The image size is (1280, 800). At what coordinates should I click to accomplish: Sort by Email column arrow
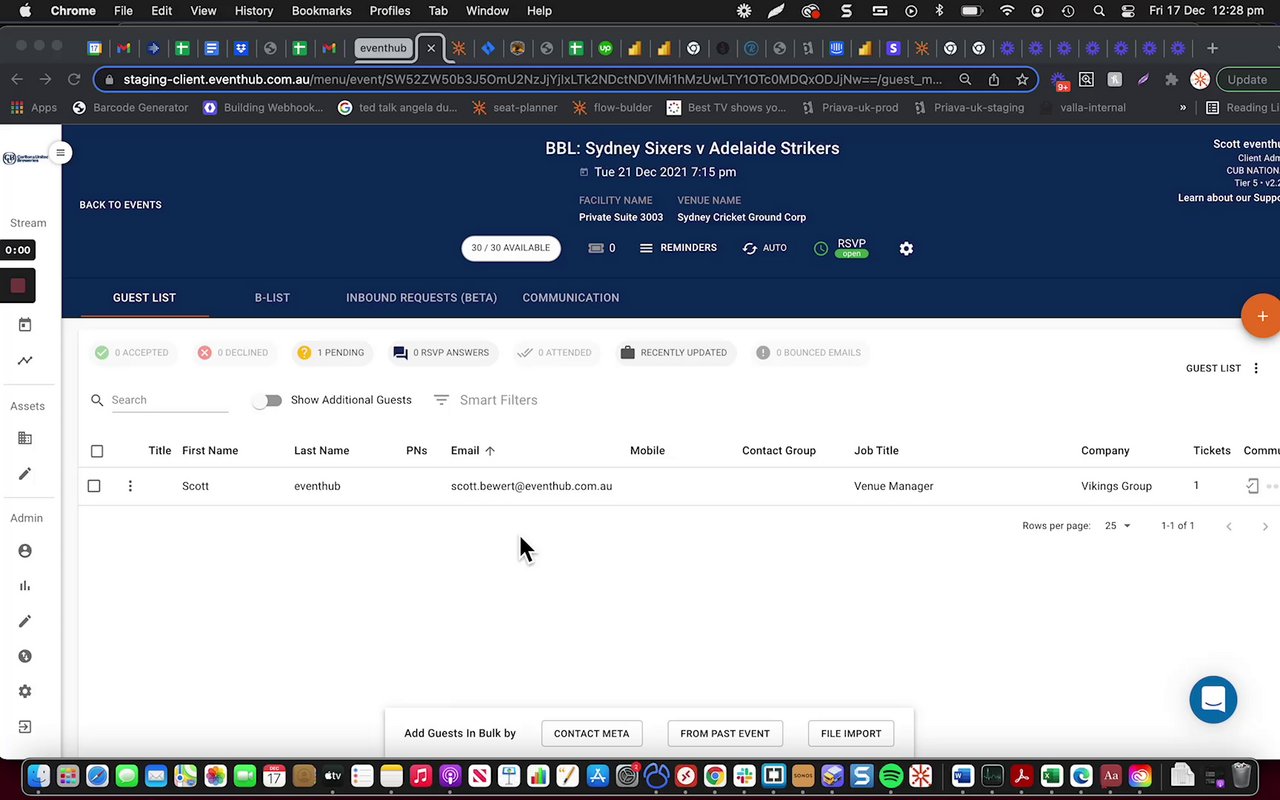(490, 451)
